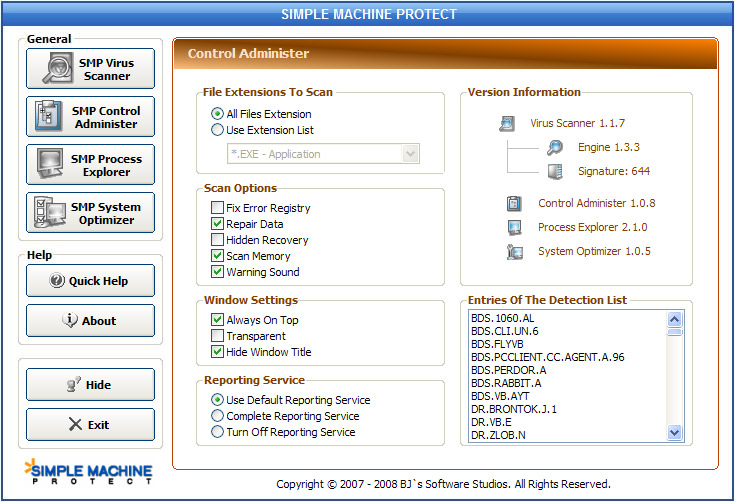
Task: Enable Transparent window checkbox
Action: [217, 336]
